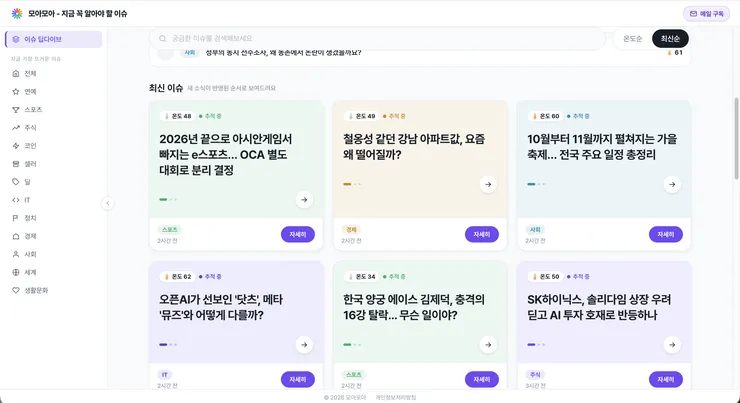Open headline 오픈AI가 선보인 '닷츠'
740x403 pixels.
(x=221, y=307)
